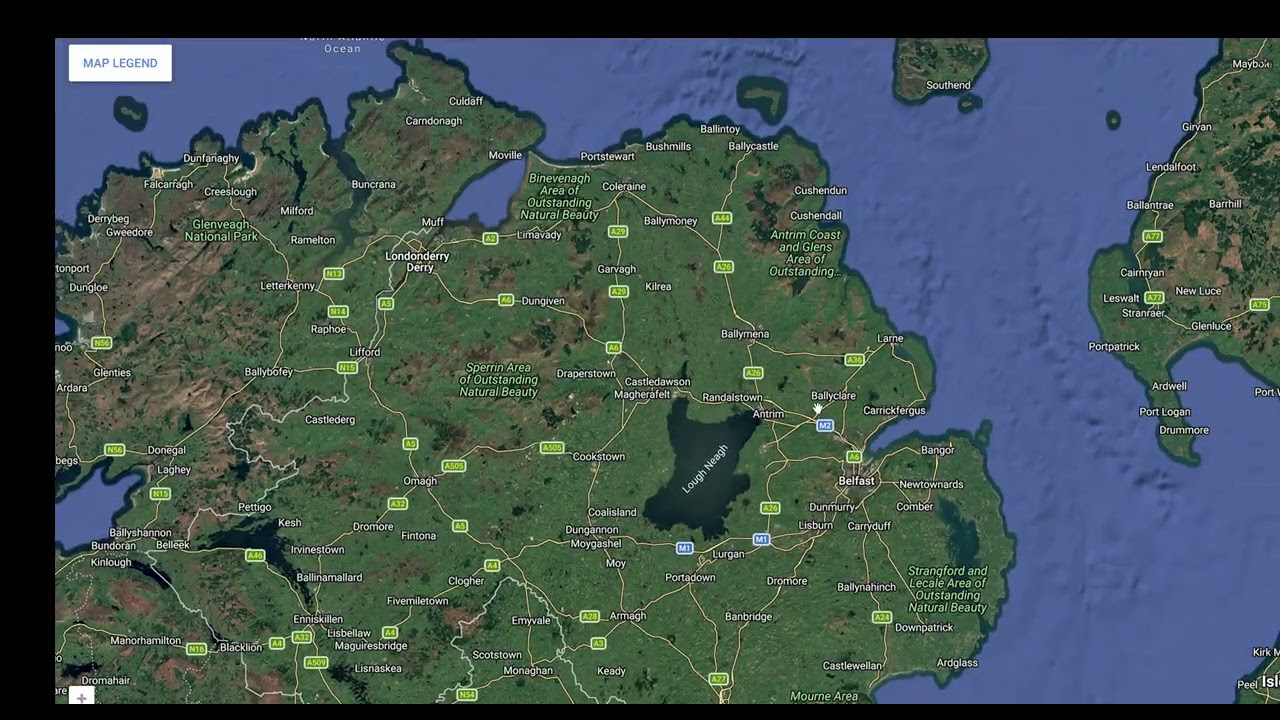Open the MAP LEGEND panel
This screenshot has height=720, width=1280.
tap(120, 63)
